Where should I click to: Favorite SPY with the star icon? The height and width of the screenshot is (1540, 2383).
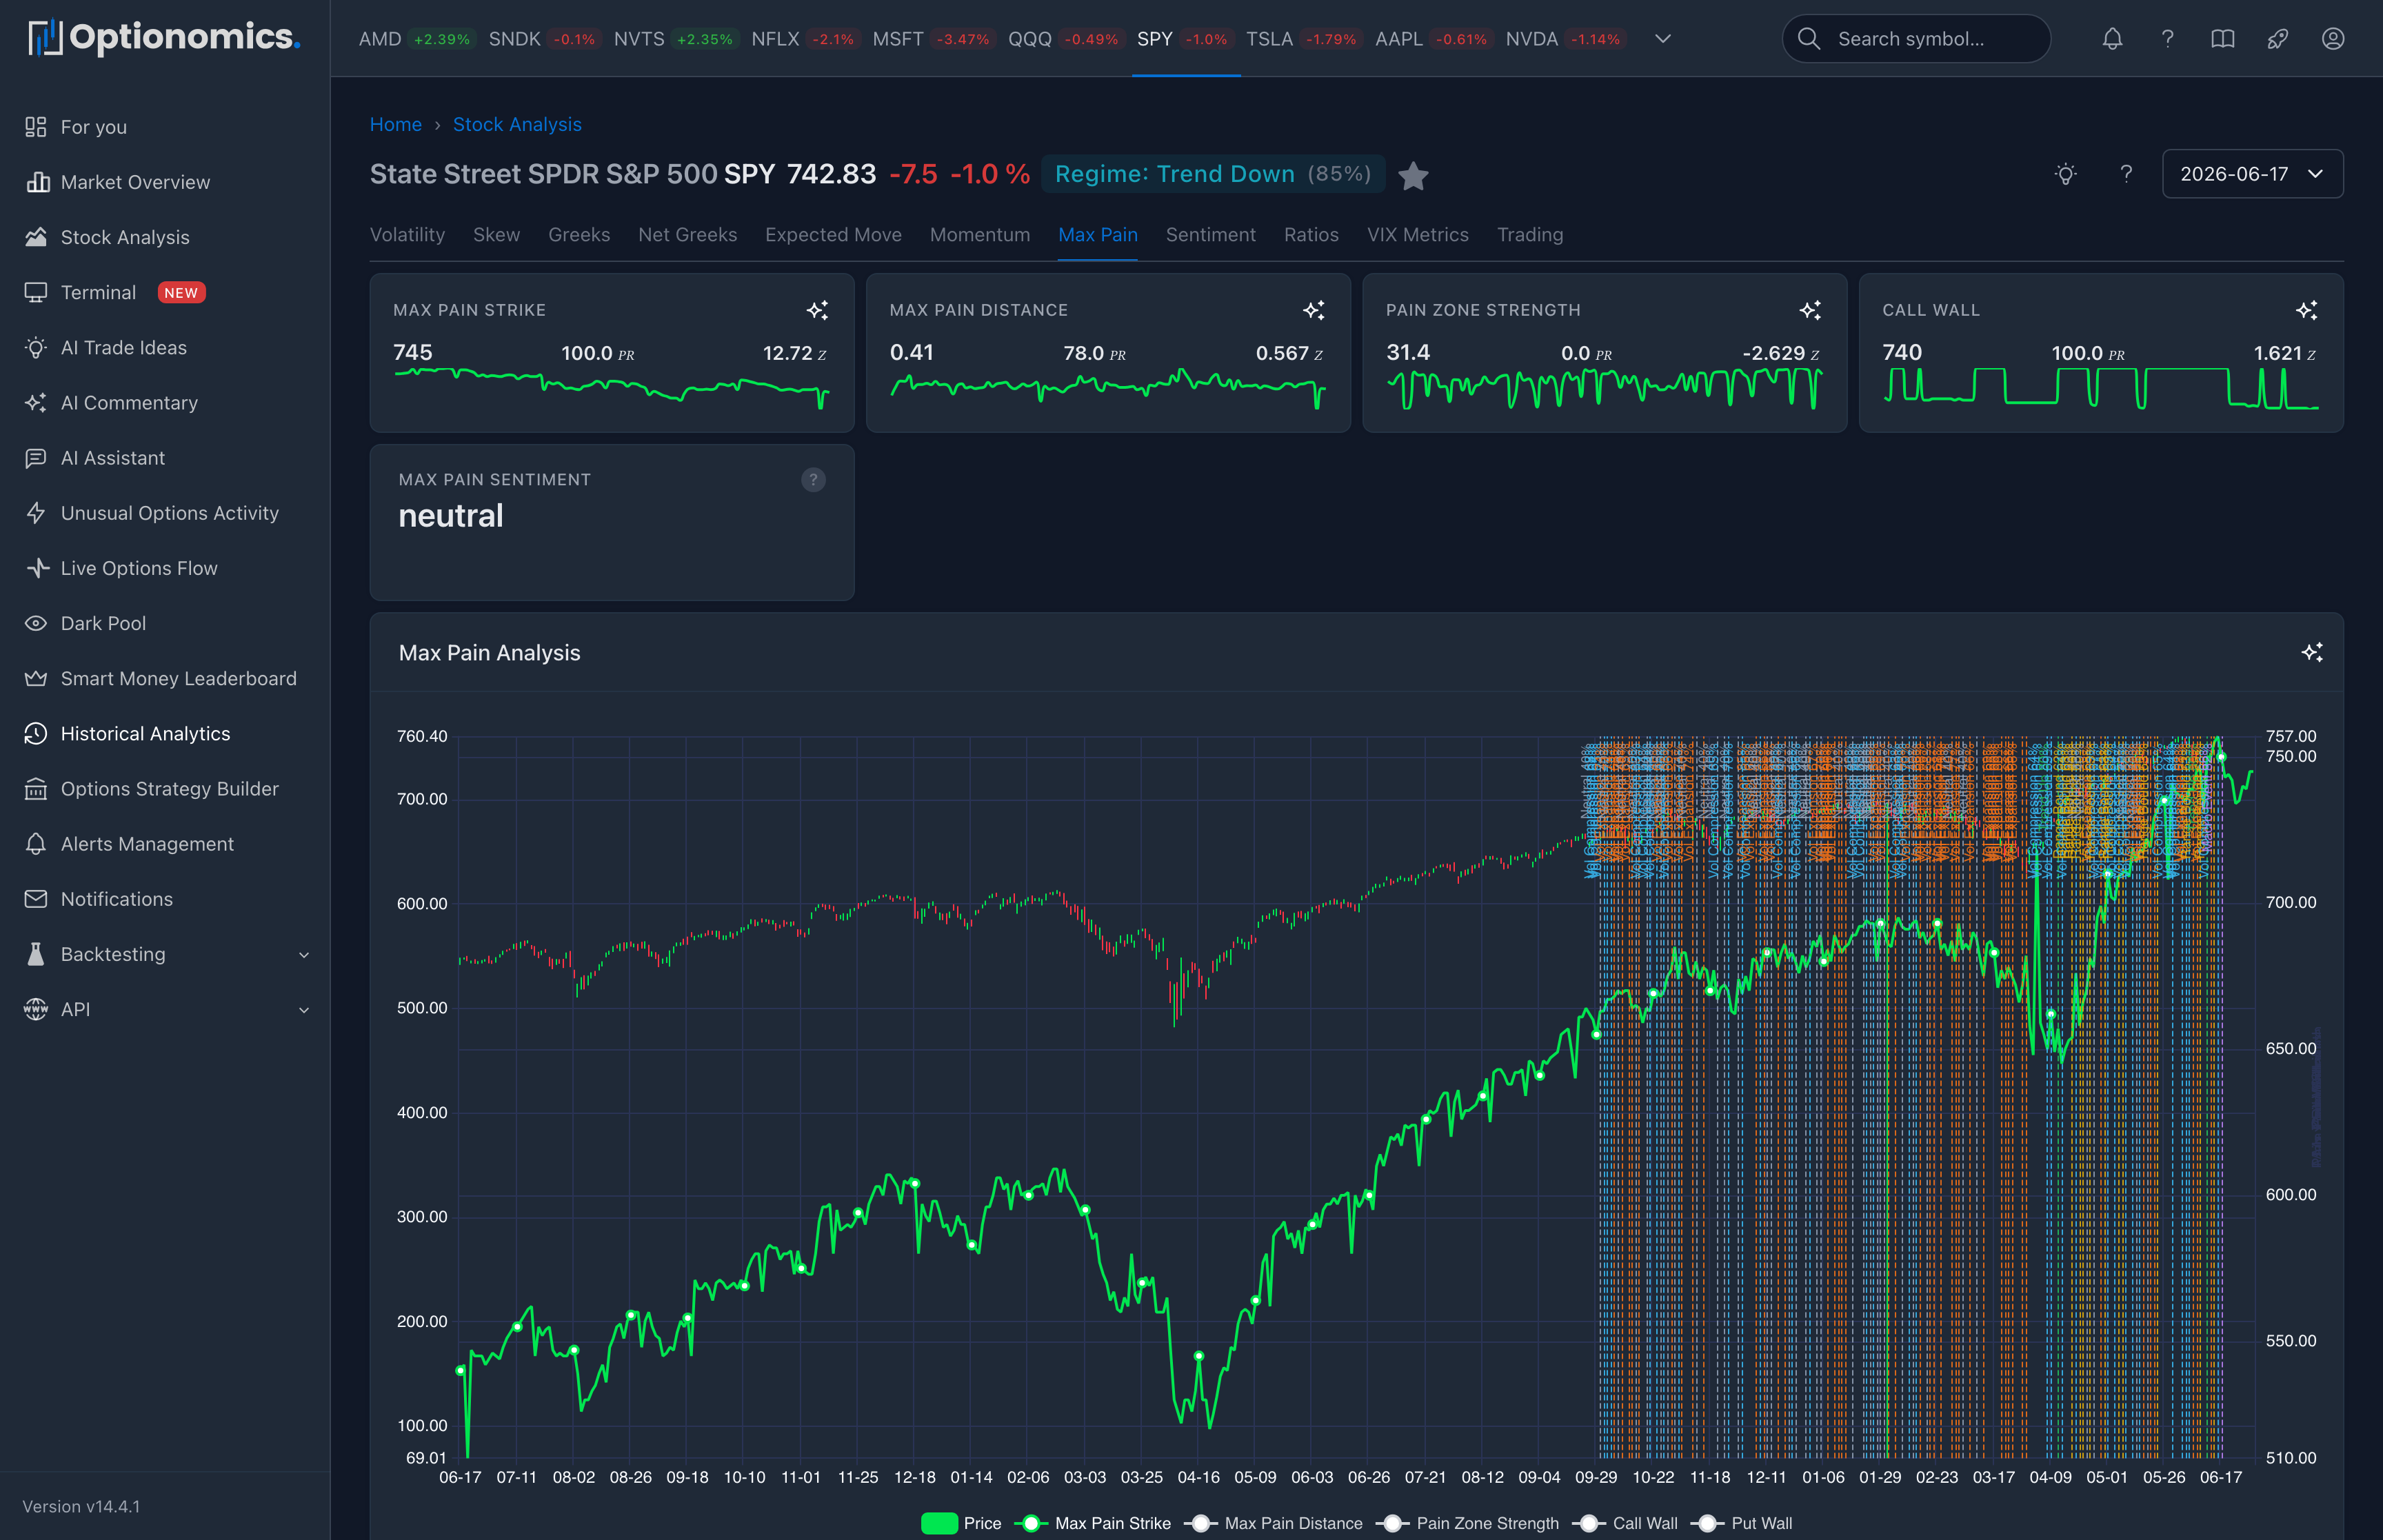click(x=1413, y=175)
